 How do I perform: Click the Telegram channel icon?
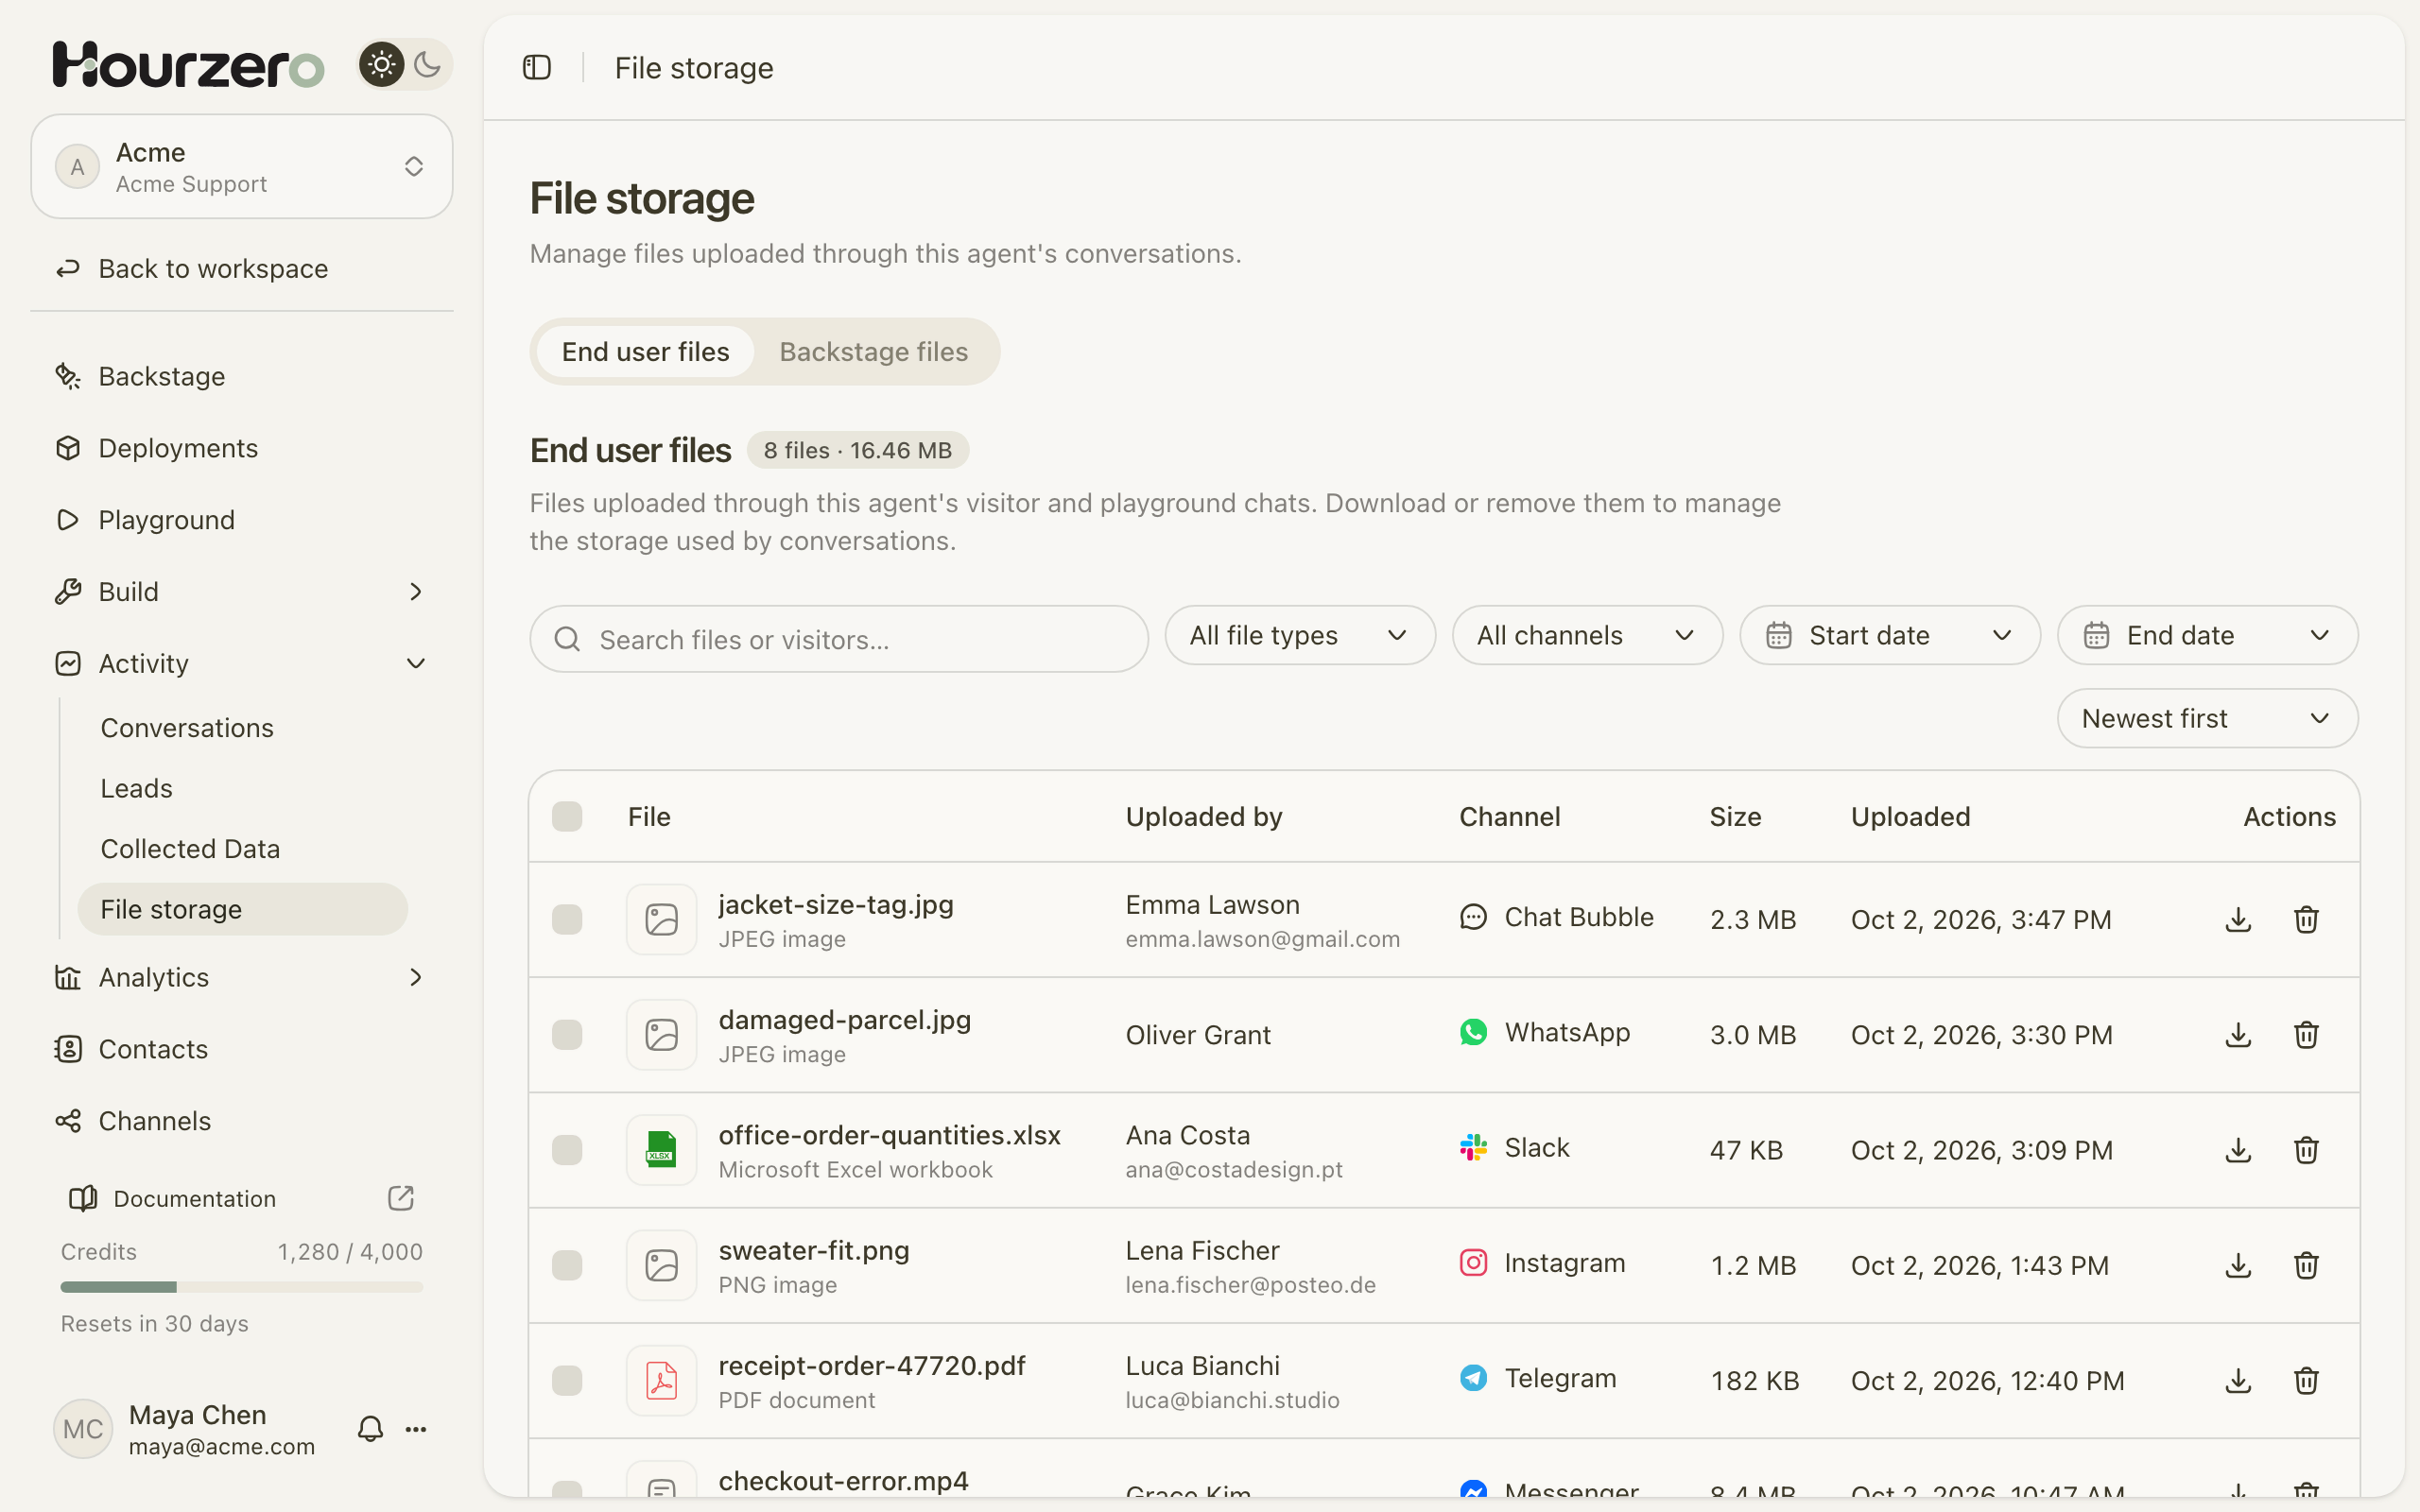[1473, 1377]
